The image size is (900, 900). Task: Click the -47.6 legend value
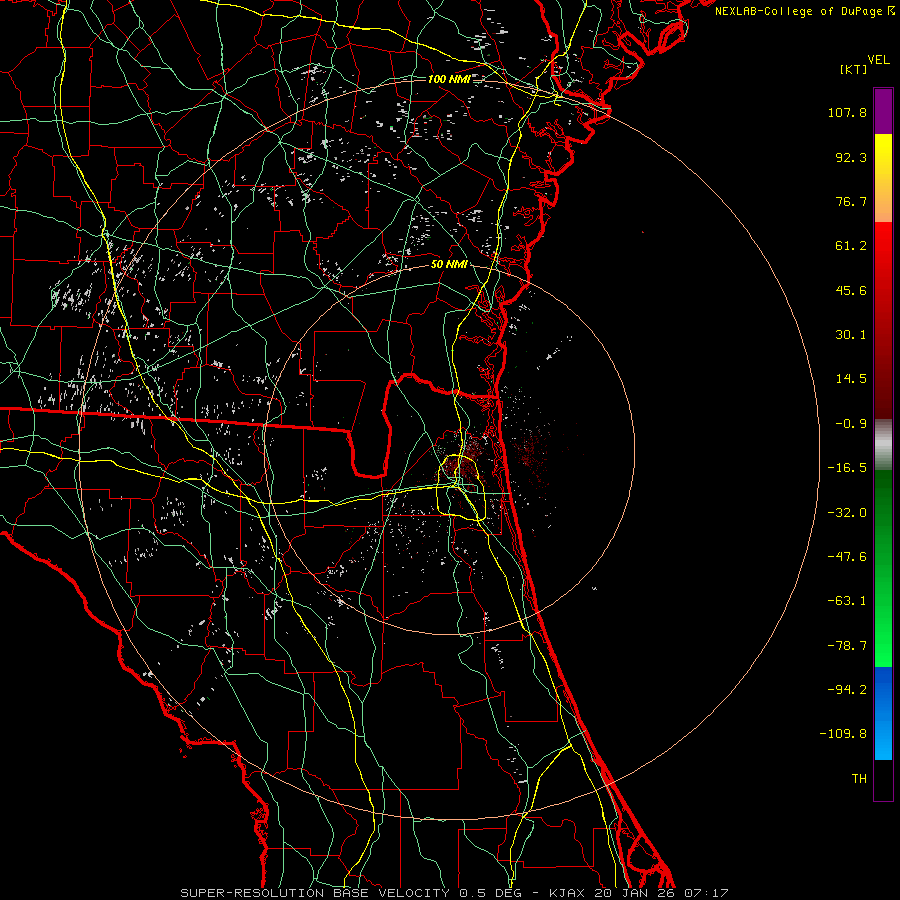click(x=847, y=557)
